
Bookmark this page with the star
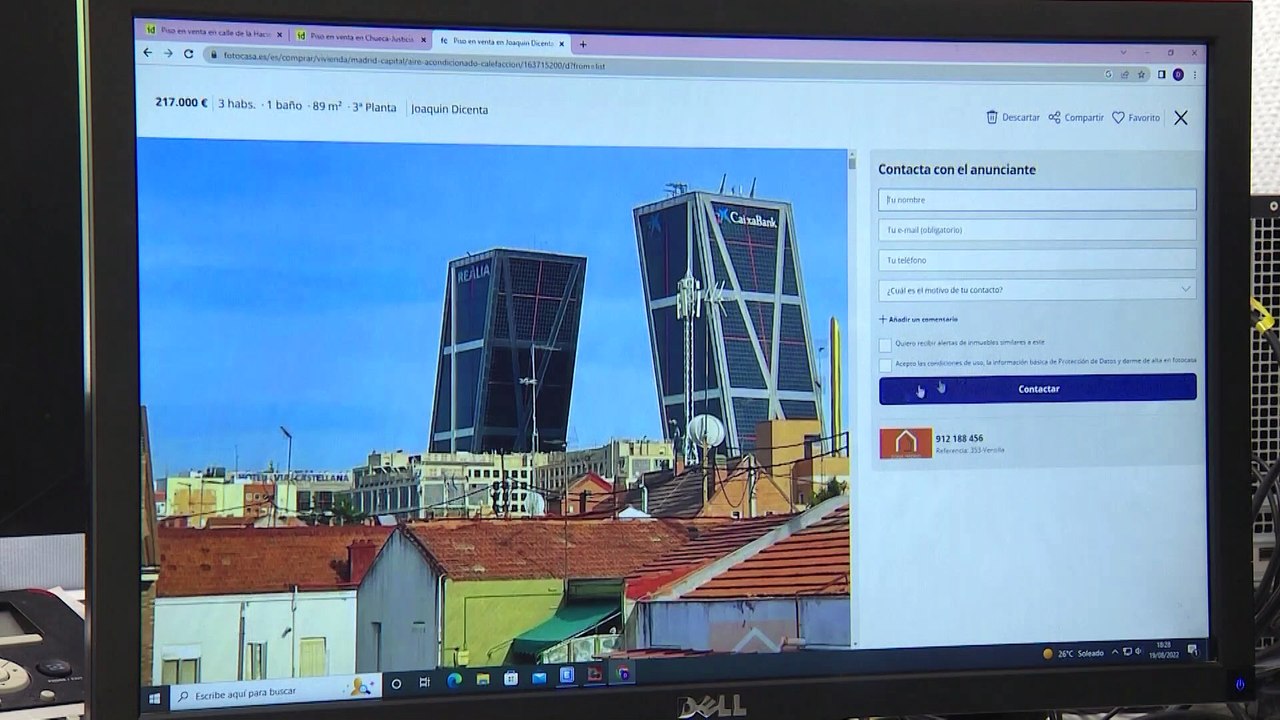[x=1141, y=74]
